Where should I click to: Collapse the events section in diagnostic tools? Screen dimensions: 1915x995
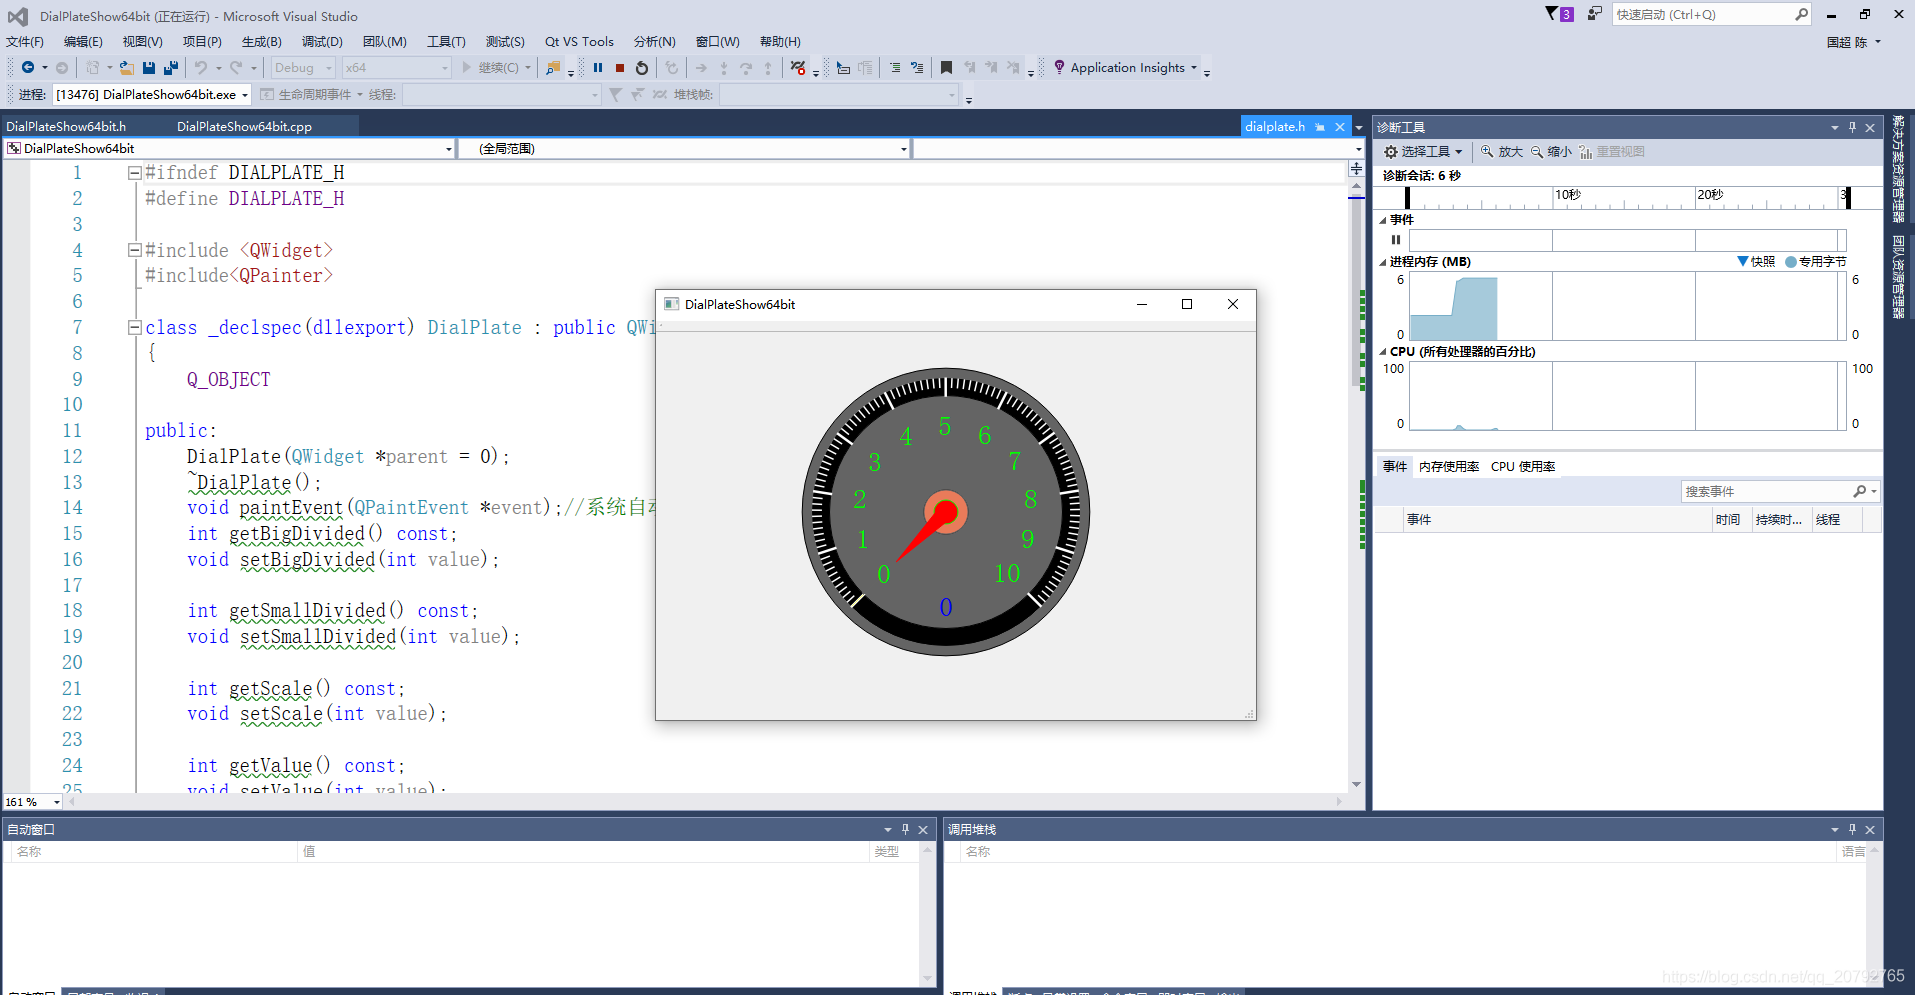click(1383, 220)
